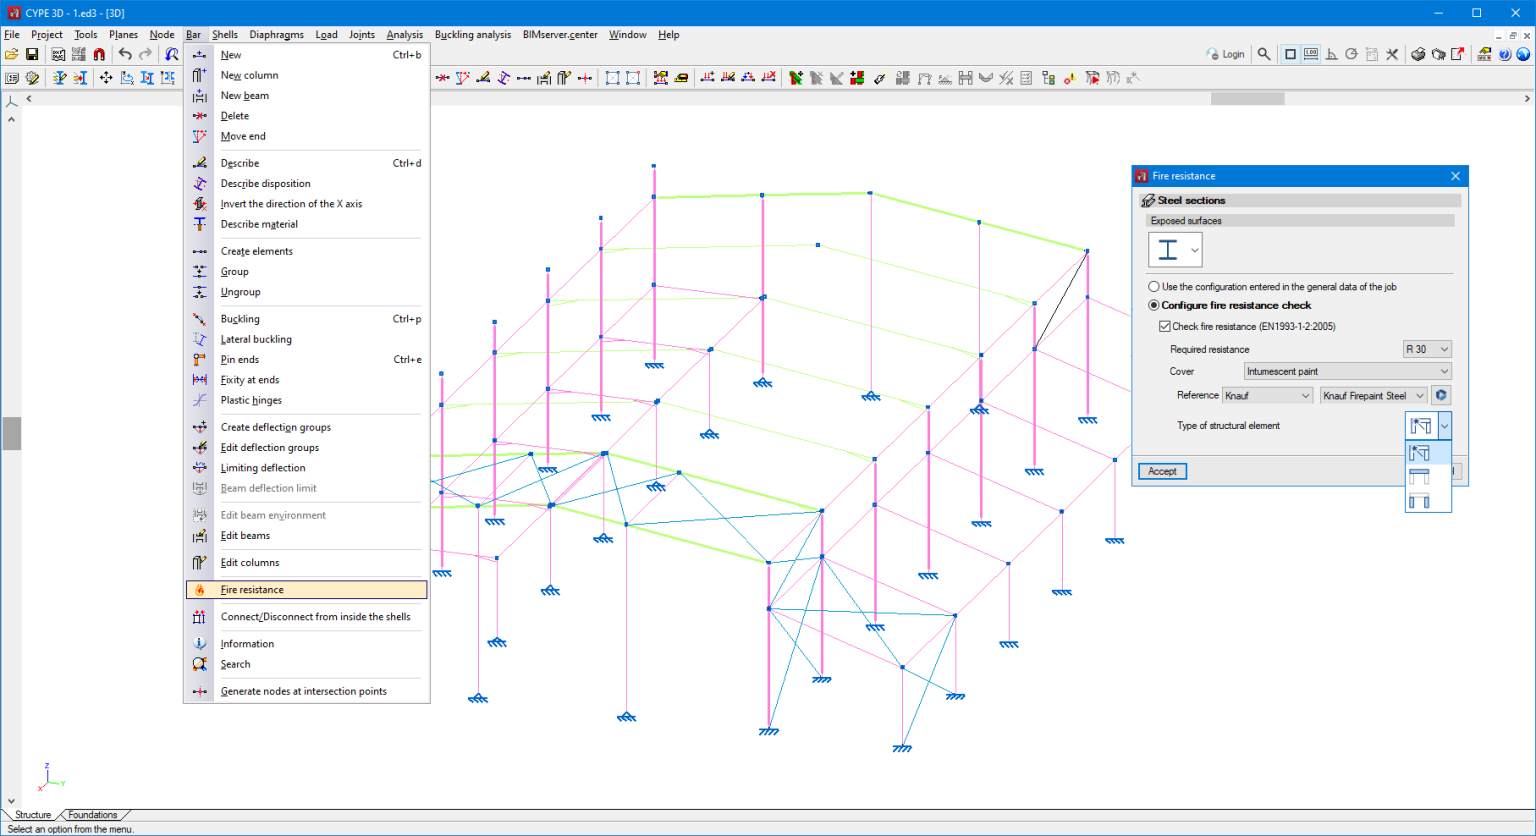Click the four-arrow move icon in toolbar
Image resolution: width=1536 pixels, height=836 pixels.
(x=106, y=78)
